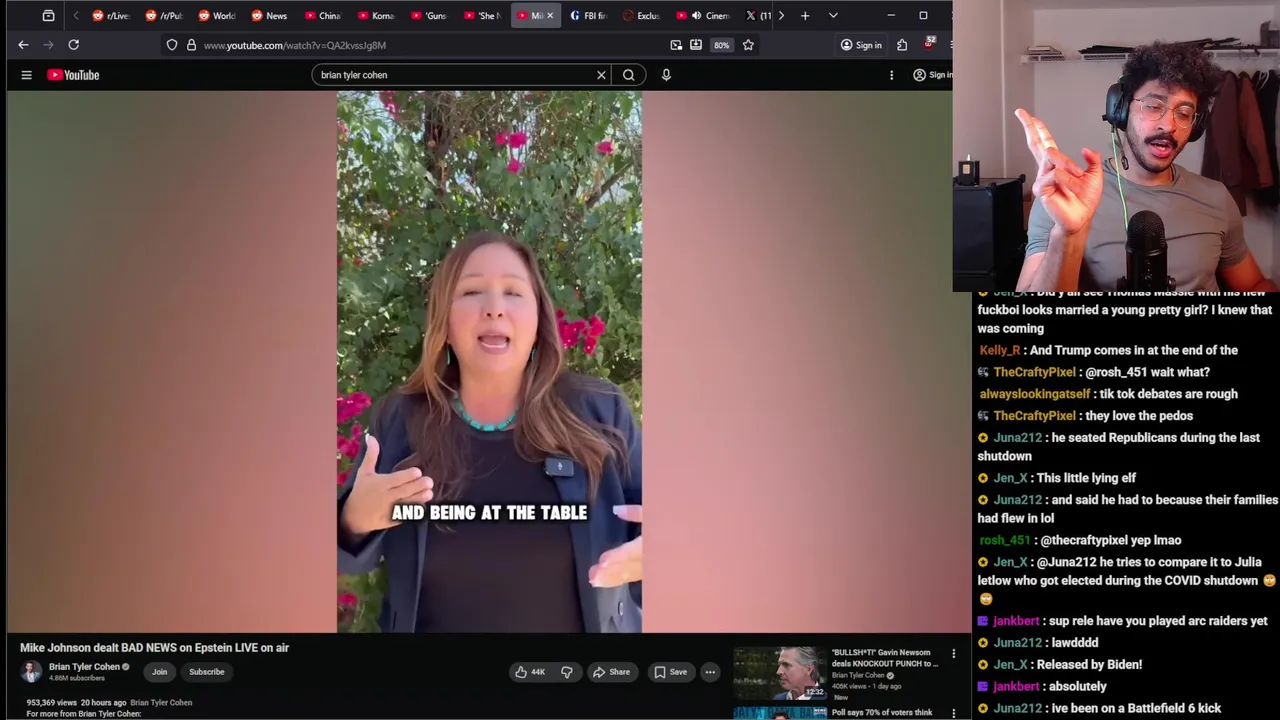Click rosh_451 username in chat
This screenshot has height=720, width=1280.
coord(1004,540)
